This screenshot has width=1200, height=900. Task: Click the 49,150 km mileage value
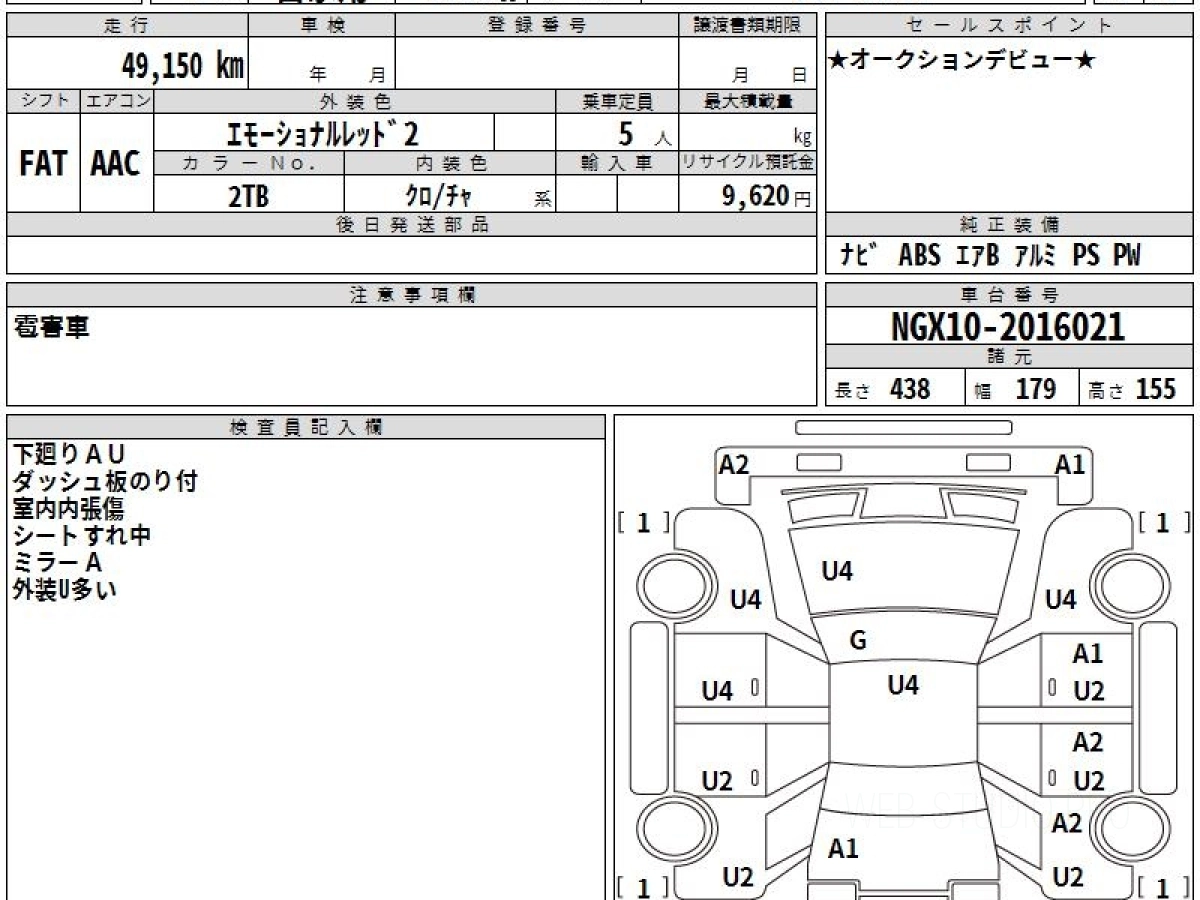pos(183,66)
